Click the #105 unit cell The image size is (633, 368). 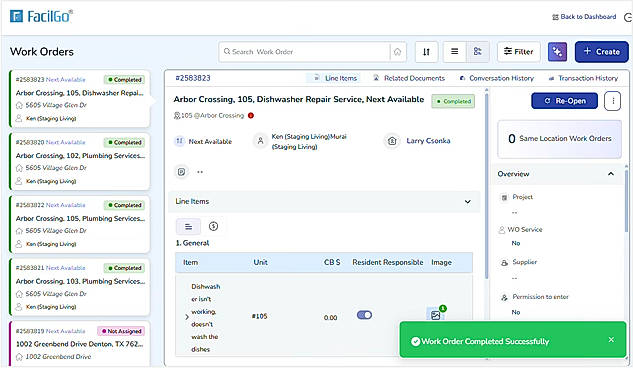(x=260, y=316)
